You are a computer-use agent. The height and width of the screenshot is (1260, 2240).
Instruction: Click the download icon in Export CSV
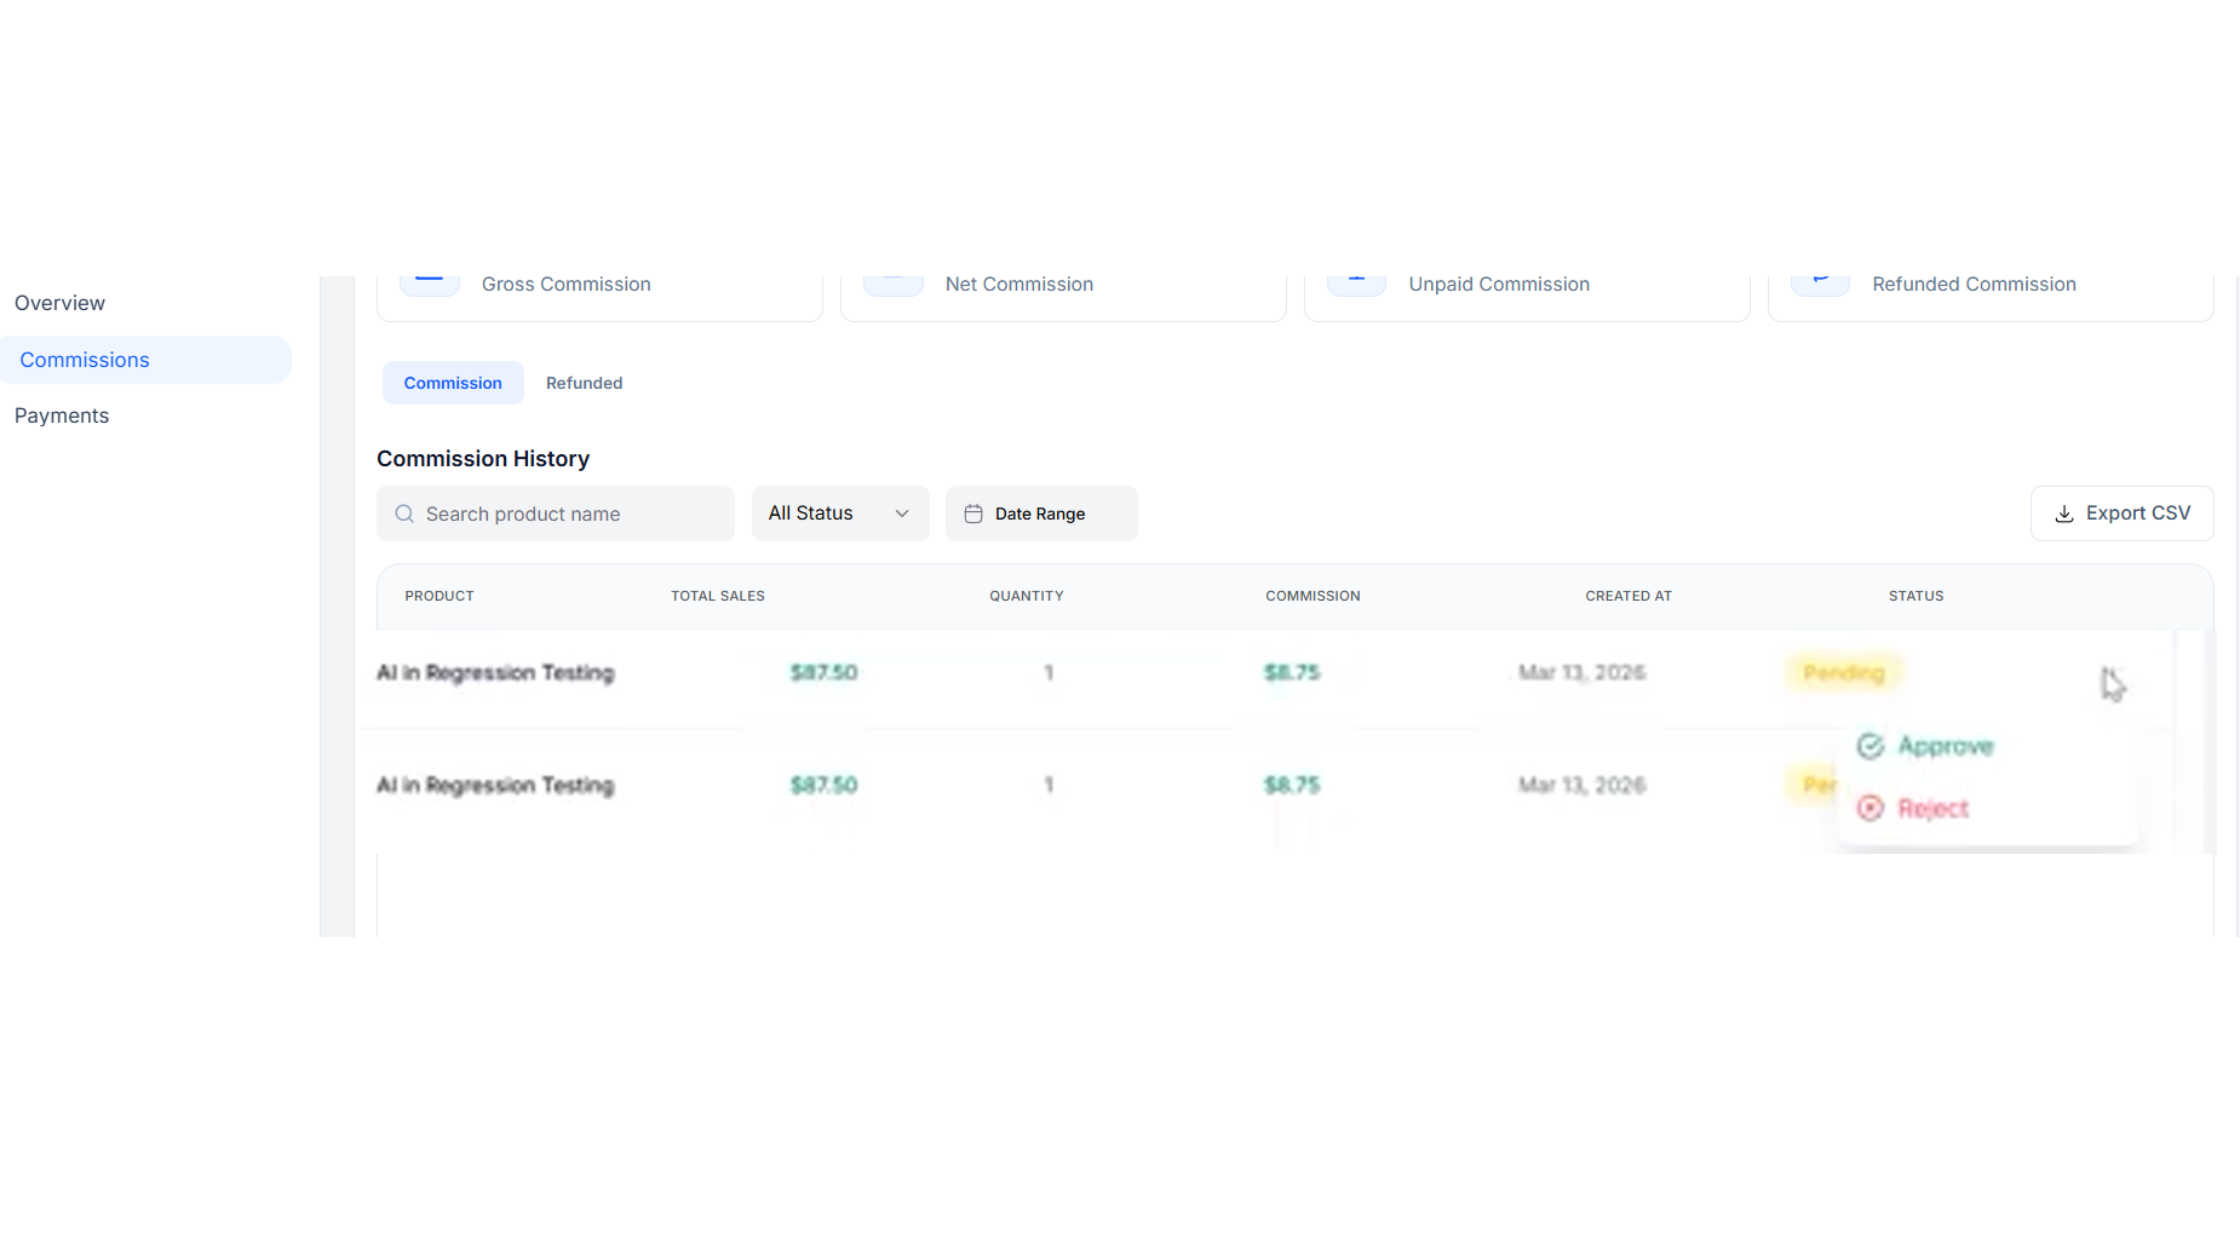[x=2064, y=514]
